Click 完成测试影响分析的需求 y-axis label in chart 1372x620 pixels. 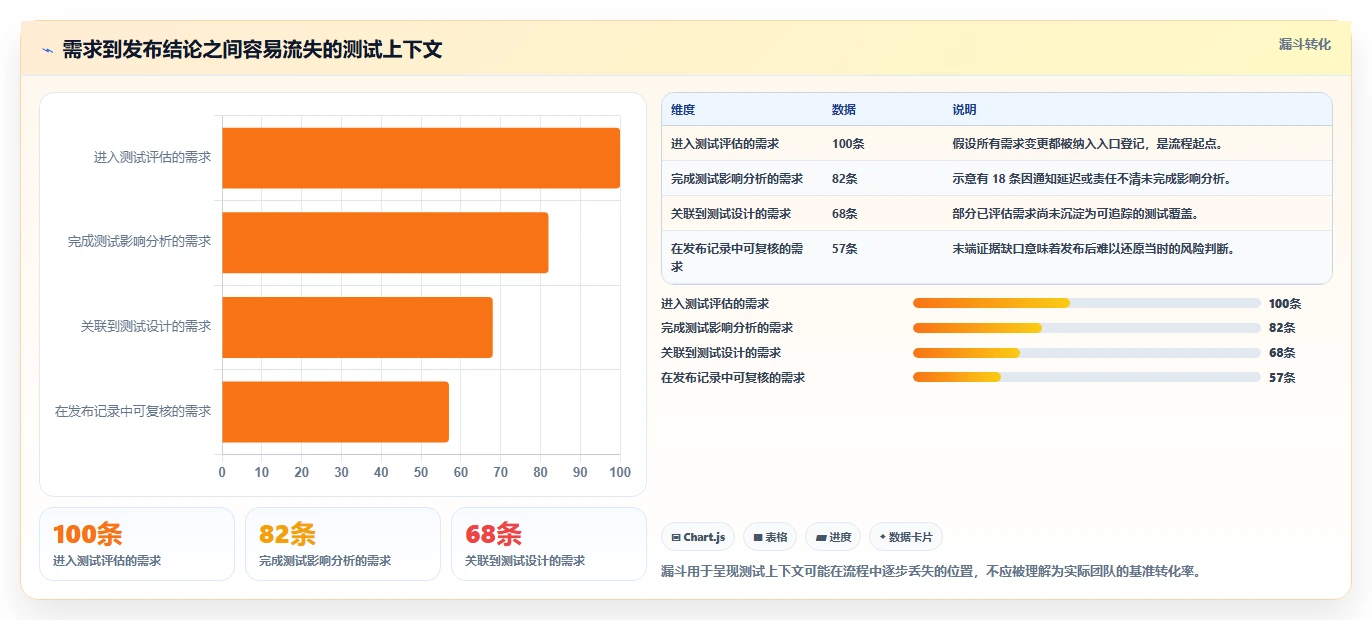coord(140,242)
